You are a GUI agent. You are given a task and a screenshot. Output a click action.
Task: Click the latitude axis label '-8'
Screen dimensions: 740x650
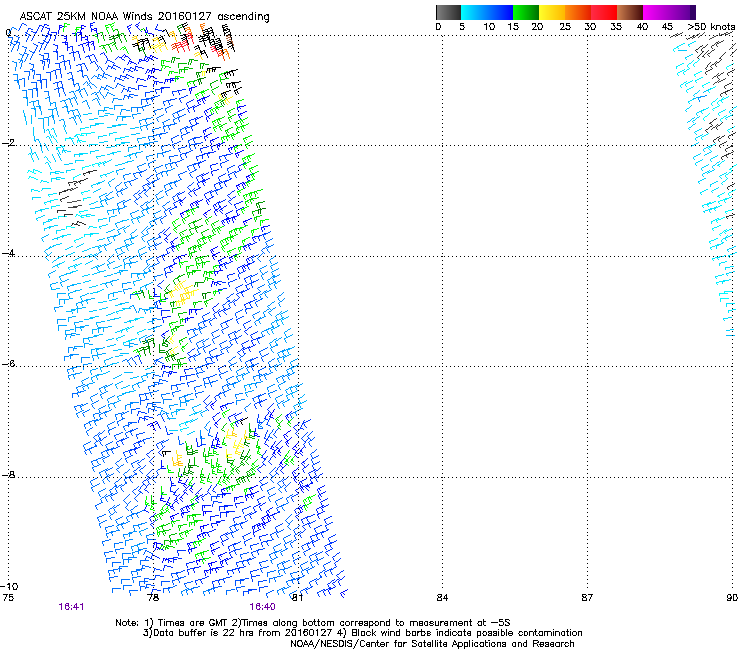click(8, 474)
